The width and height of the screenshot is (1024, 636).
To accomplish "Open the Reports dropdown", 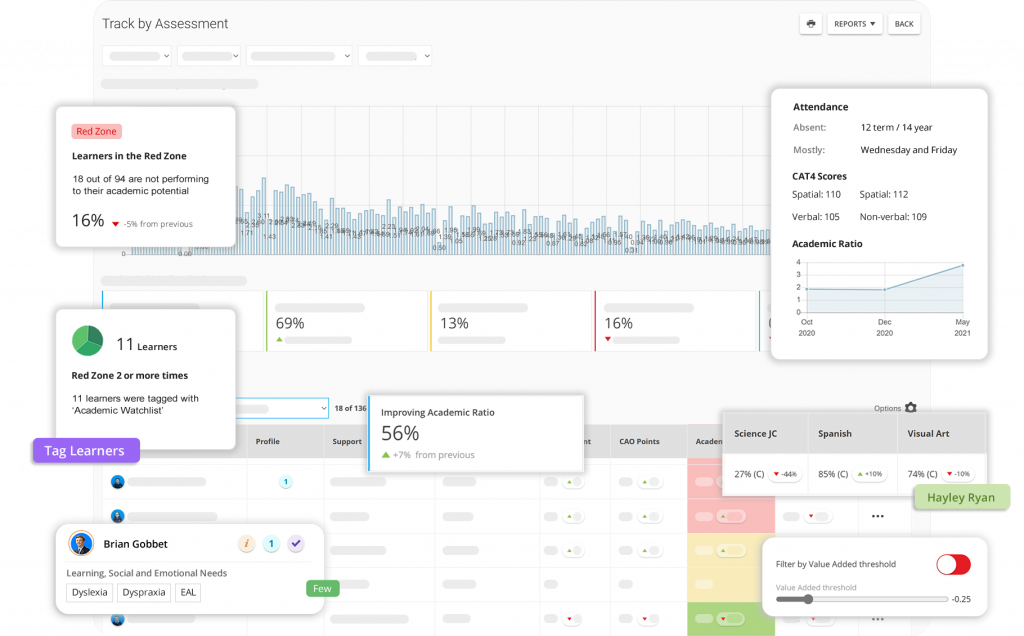I will [855, 23].
